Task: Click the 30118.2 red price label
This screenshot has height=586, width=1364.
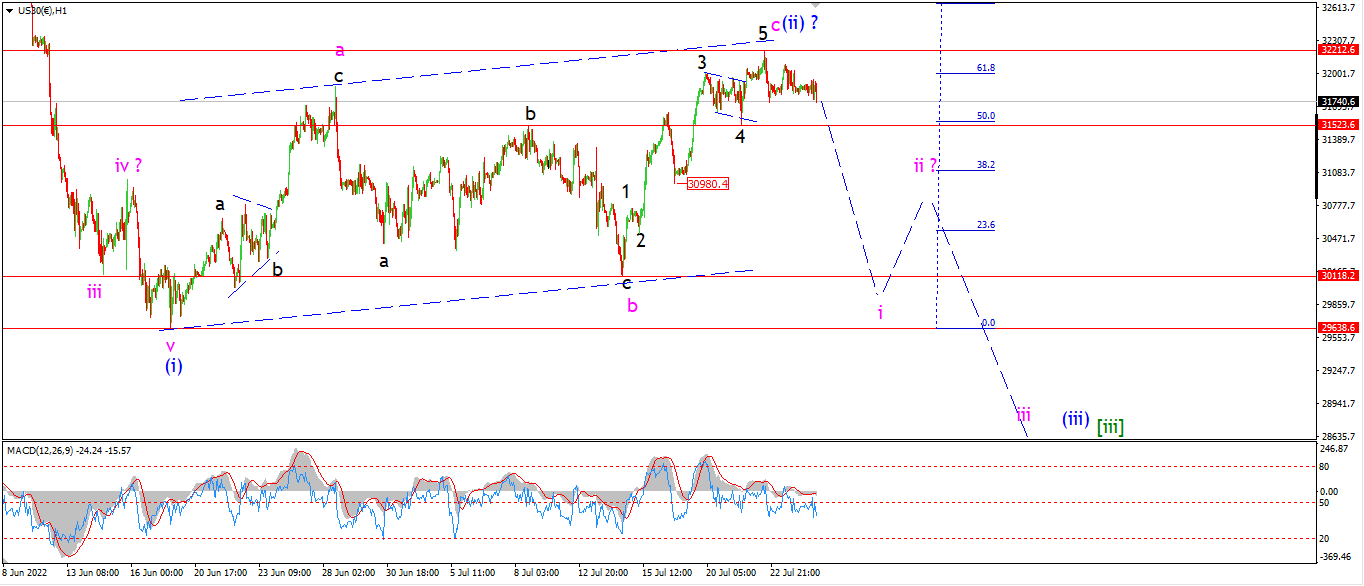Action: coord(1338,275)
